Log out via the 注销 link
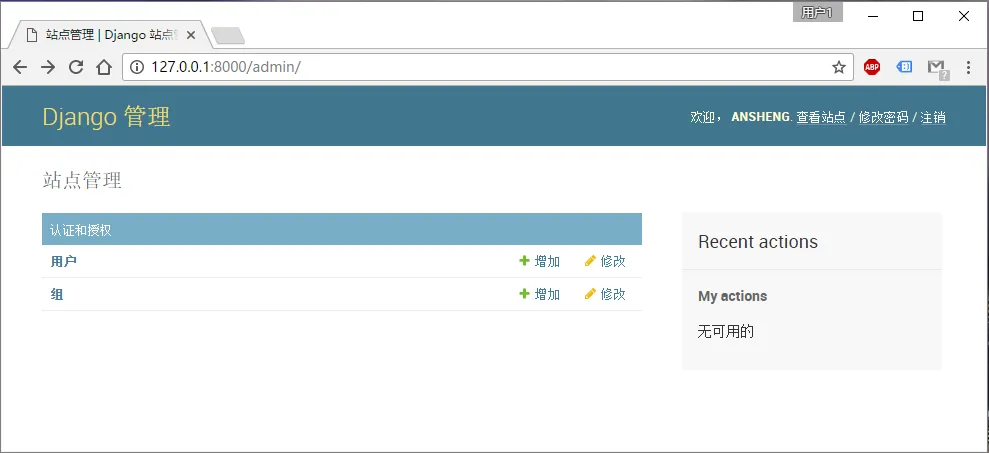The image size is (989, 453). pos(933,117)
